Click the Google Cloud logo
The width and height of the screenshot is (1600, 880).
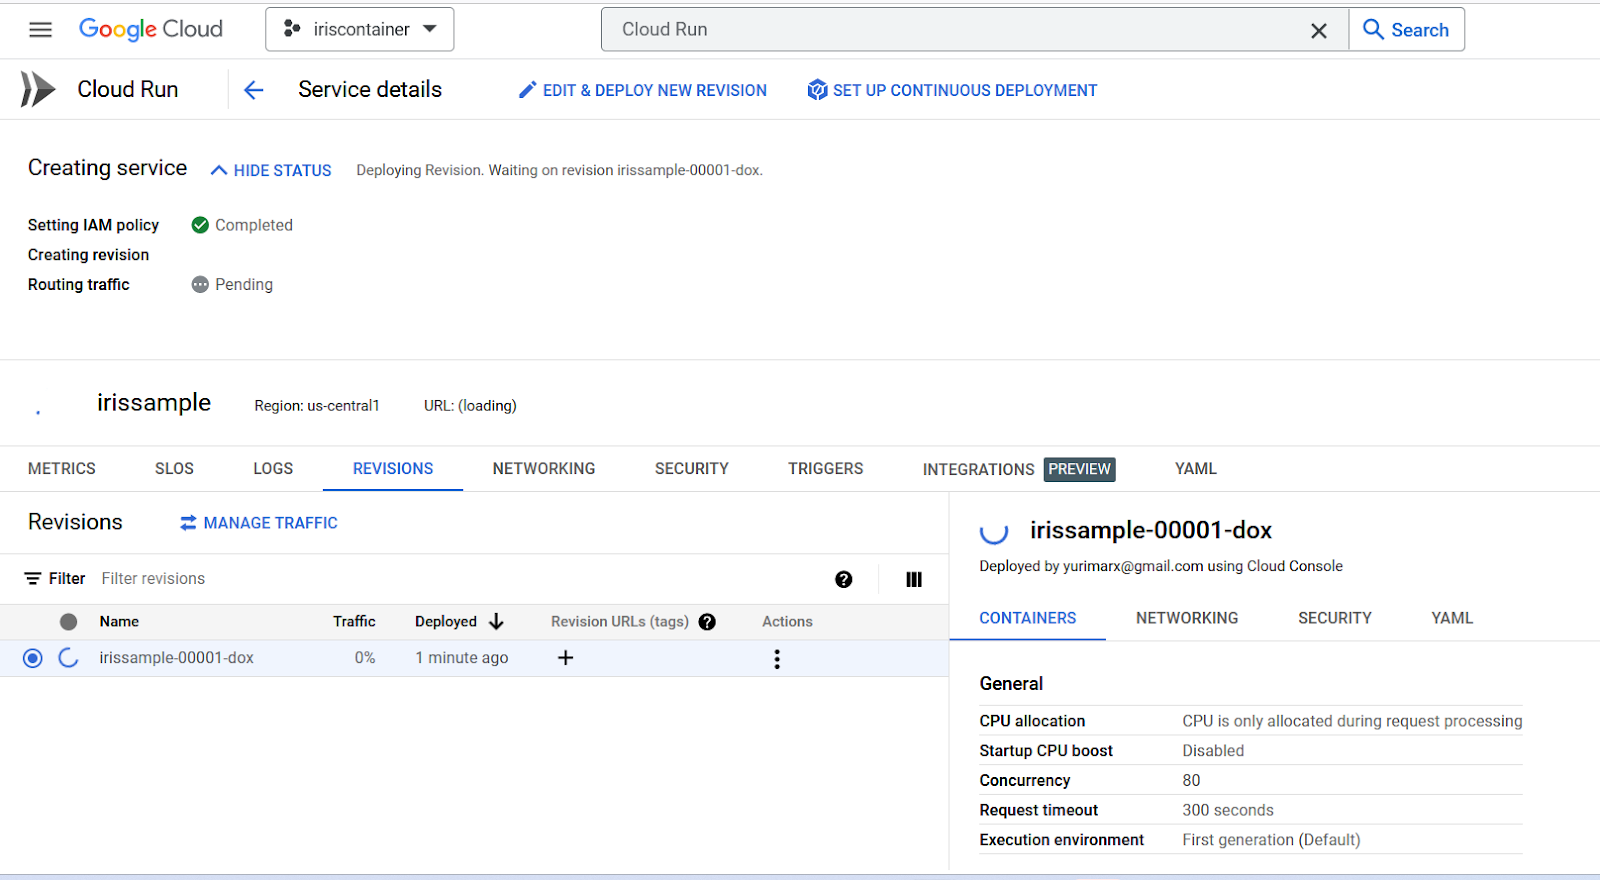(x=151, y=30)
